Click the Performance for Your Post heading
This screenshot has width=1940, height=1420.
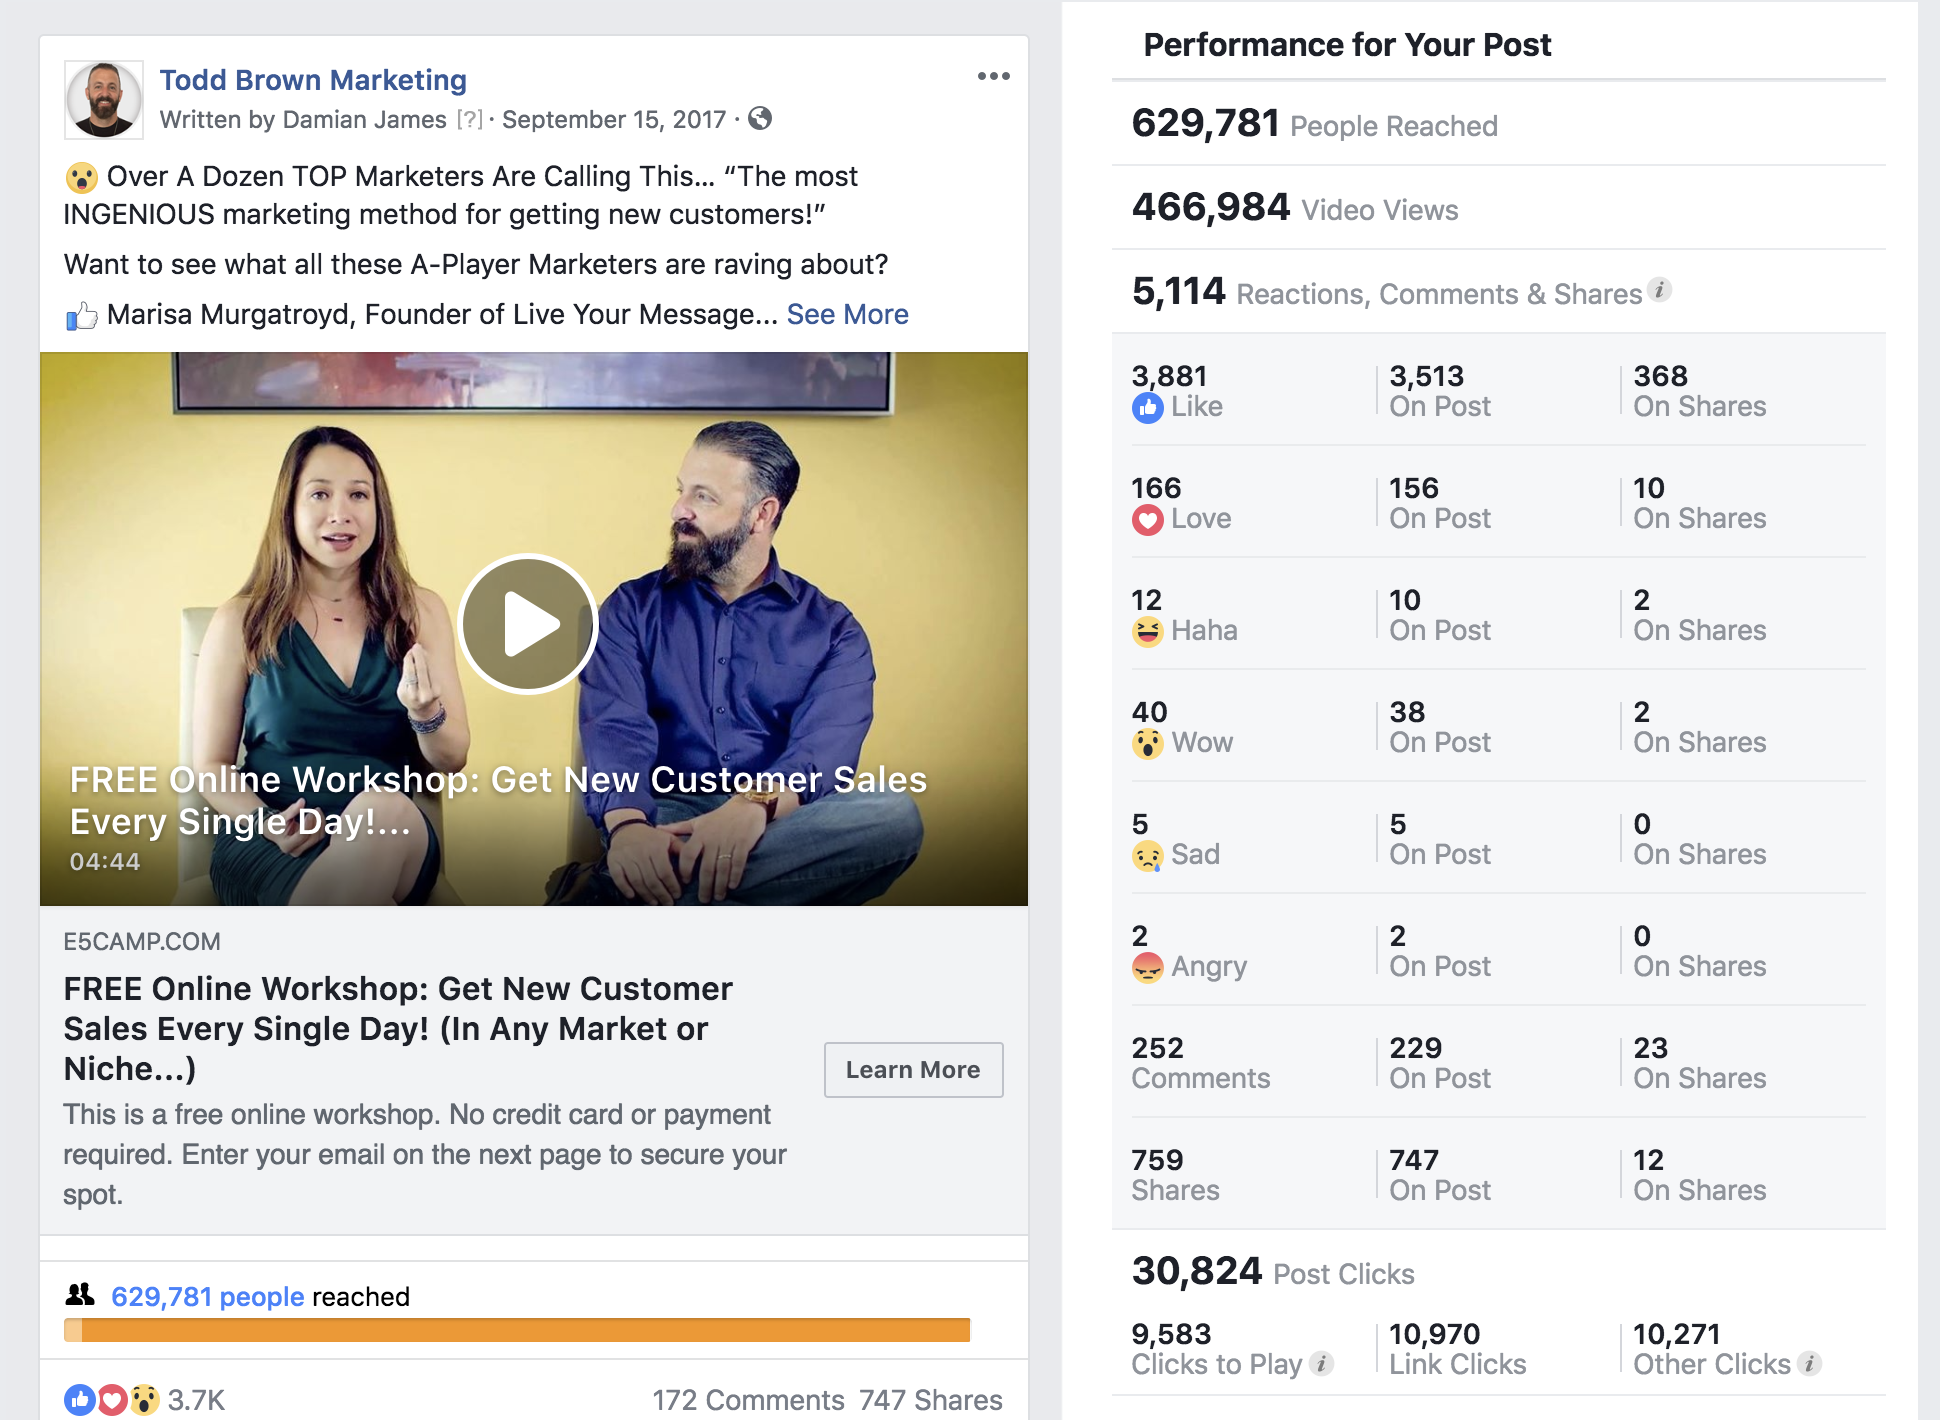(x=1347, y=45)
